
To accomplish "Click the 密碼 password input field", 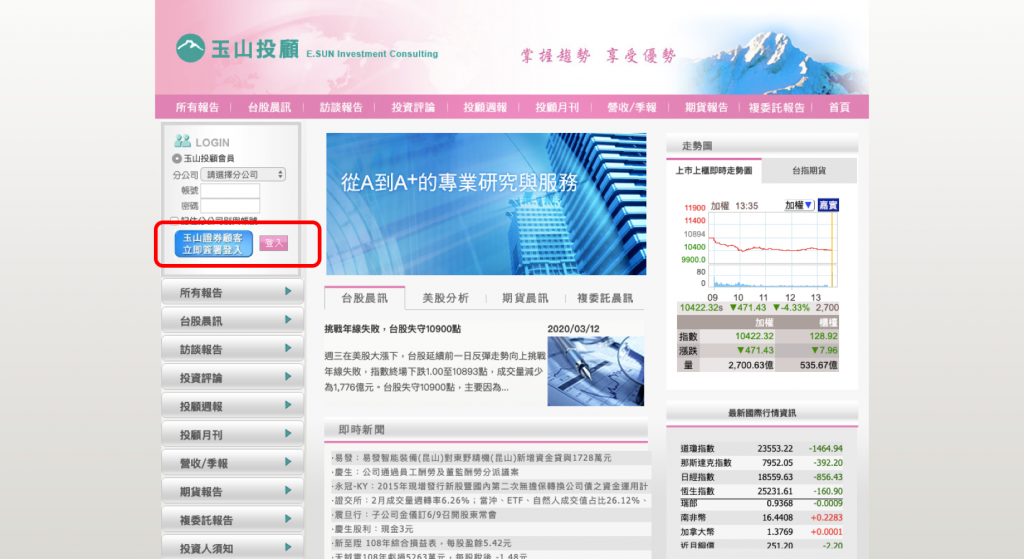I will pyautogui.click(x=230, y=206).
